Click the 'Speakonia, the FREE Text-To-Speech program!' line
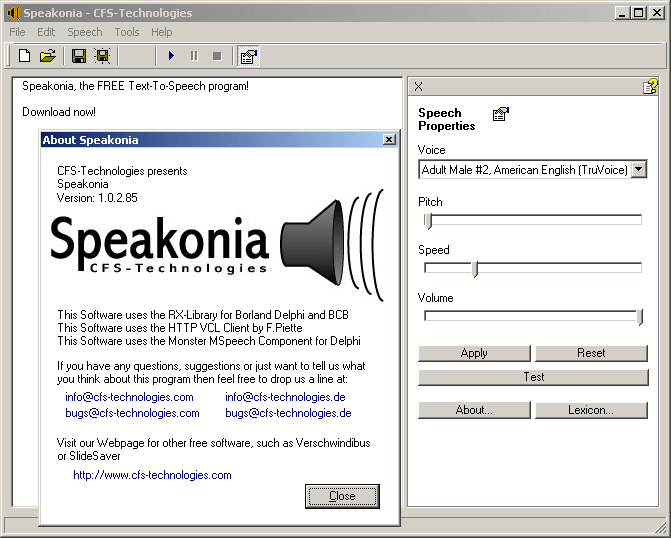Screen dimensions: 671x538 point(135,86)
